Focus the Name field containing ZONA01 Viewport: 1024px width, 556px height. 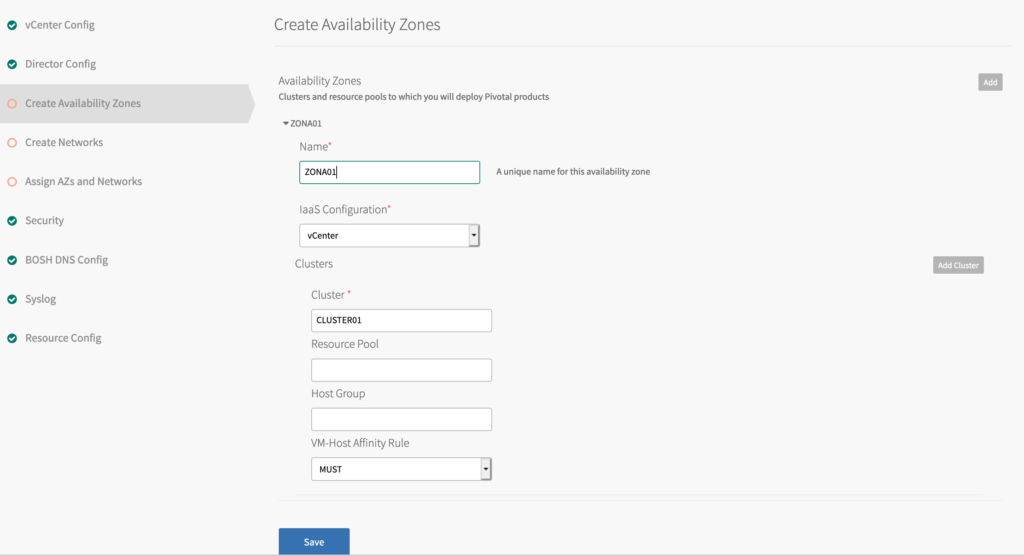click(389, 172)
